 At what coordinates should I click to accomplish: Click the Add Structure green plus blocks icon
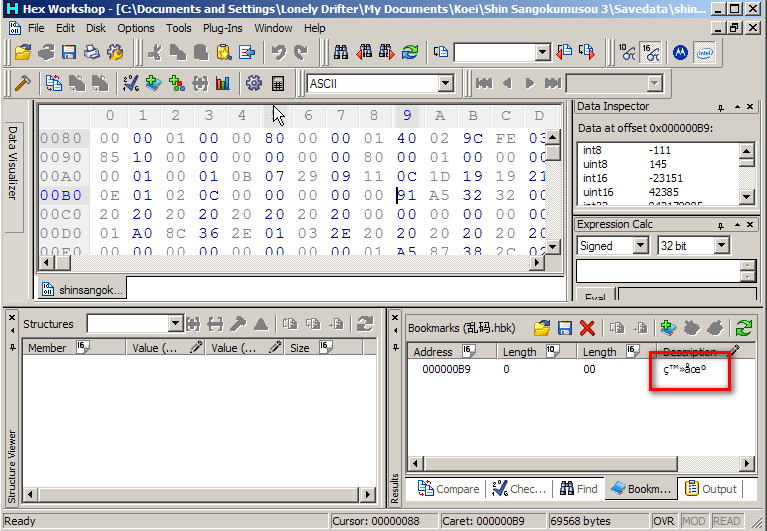[x=177, y=84]
